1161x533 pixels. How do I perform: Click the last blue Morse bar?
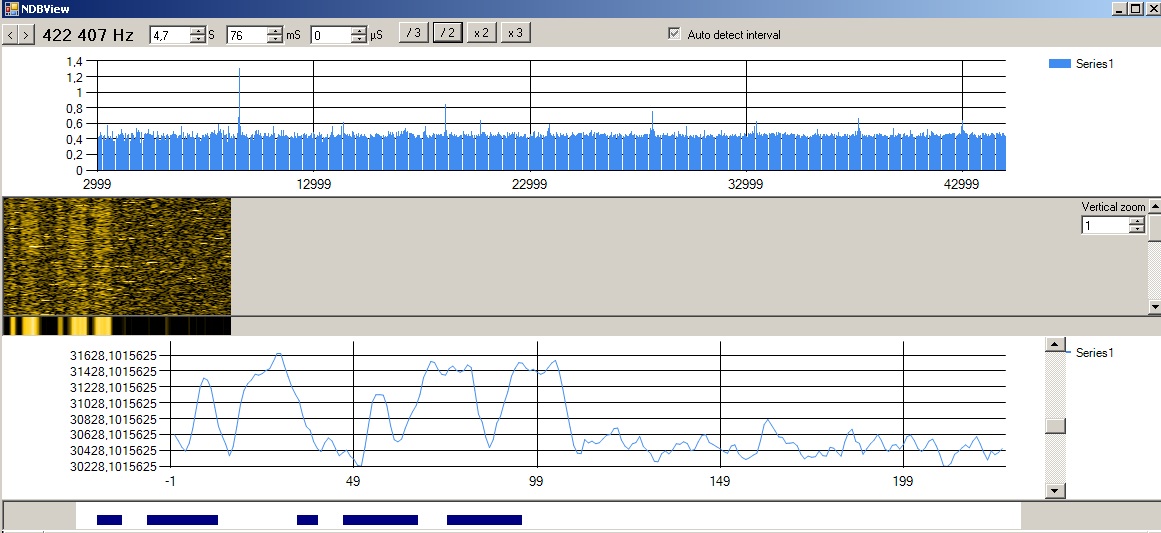coord(484,520)
